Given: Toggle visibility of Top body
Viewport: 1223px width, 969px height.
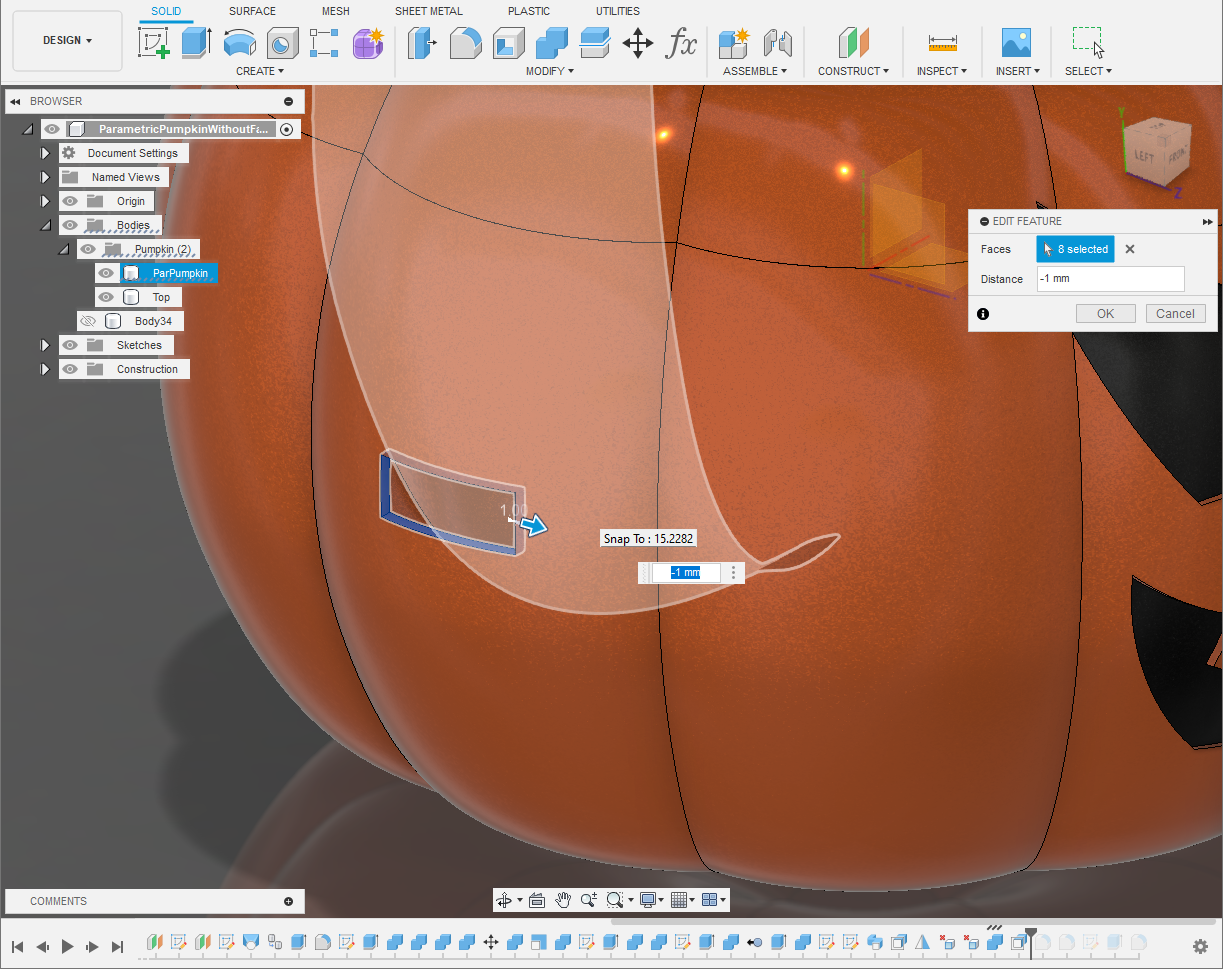Looking at the screenshot, I should coord(105,297).
